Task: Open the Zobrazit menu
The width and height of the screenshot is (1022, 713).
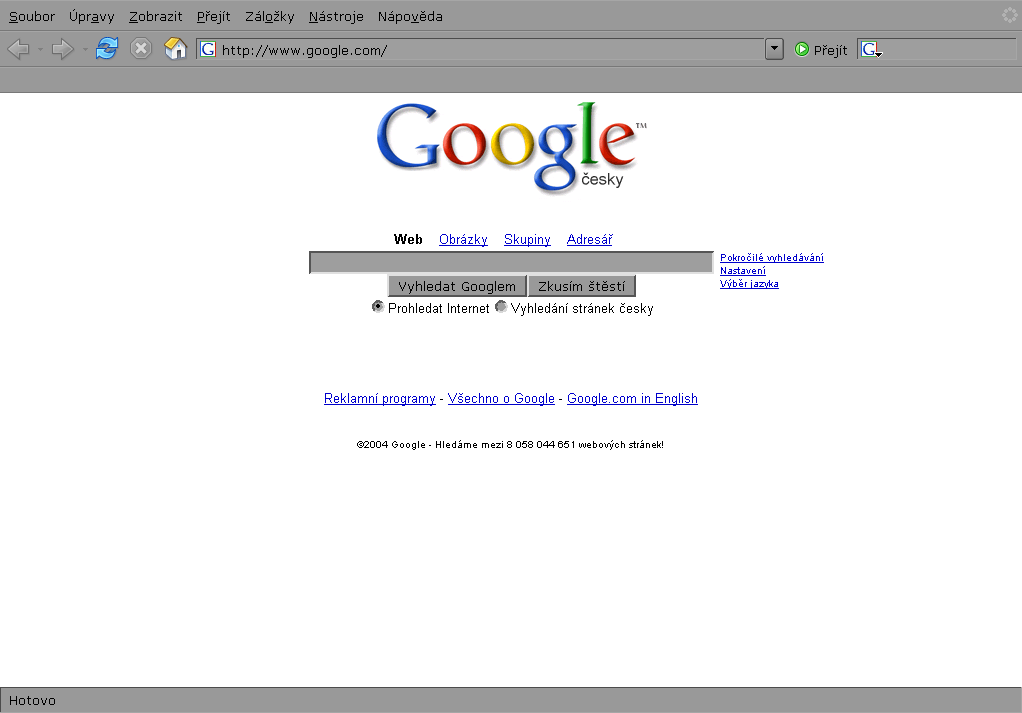Action: (x=155, y=16)
